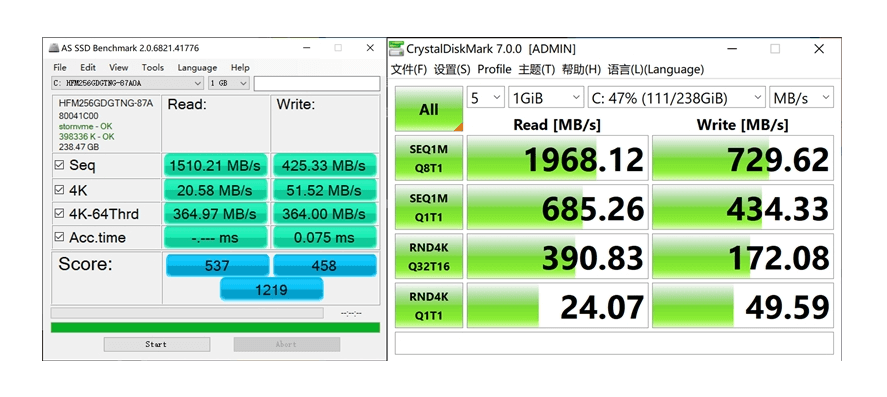Toggle the 4K-64Thrd test checkbox
This screenshot has width=887, height=397.
click(x=59, y=213)
